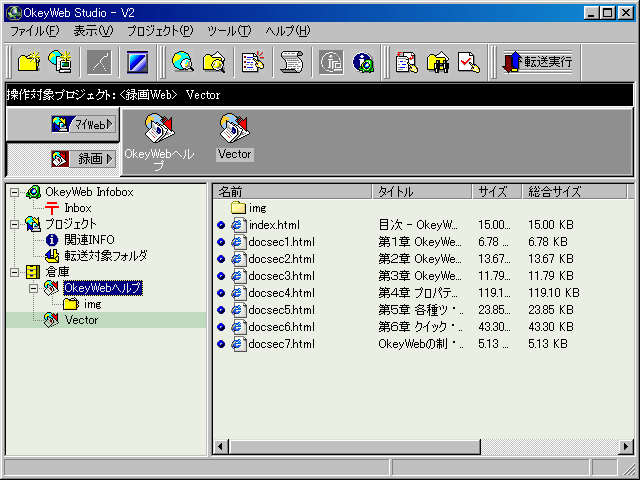Click the blue dot beside index.html
Screen dimensions: 640x480
(221, 225)
